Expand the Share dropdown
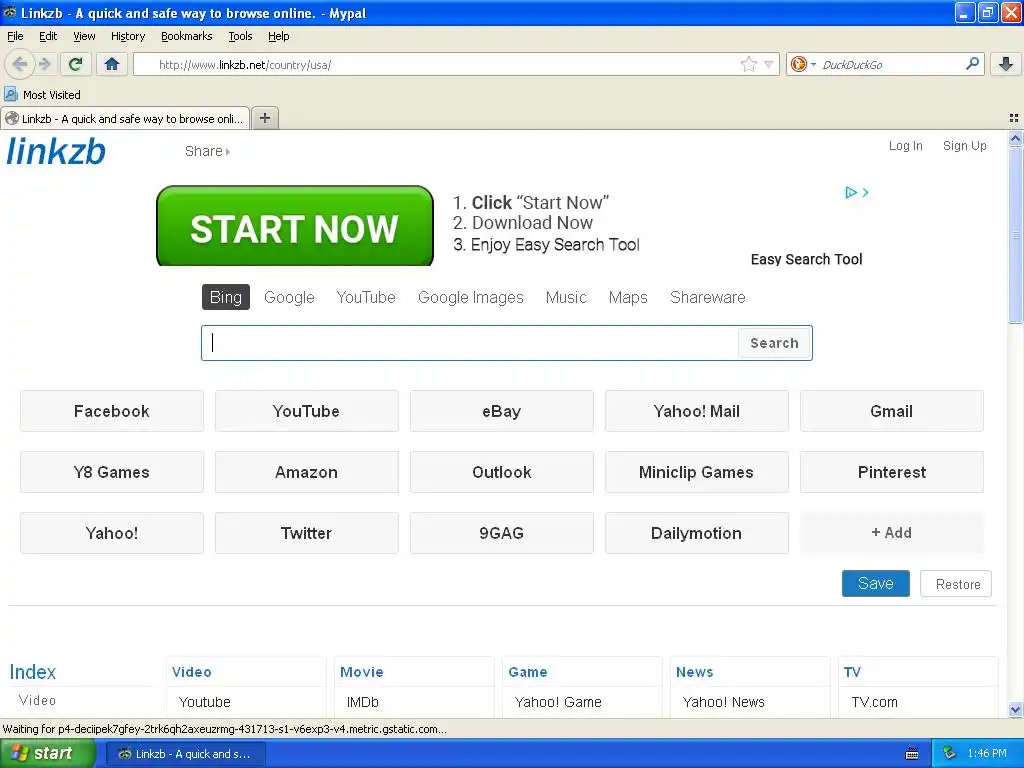The height and width of the screenshot is (768, 1024). click(207, 152)
